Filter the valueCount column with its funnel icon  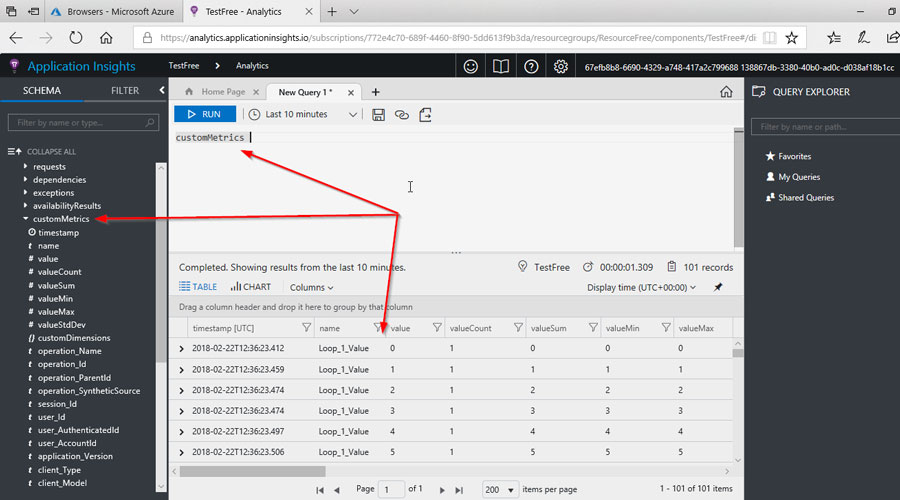tap(518, 328)
